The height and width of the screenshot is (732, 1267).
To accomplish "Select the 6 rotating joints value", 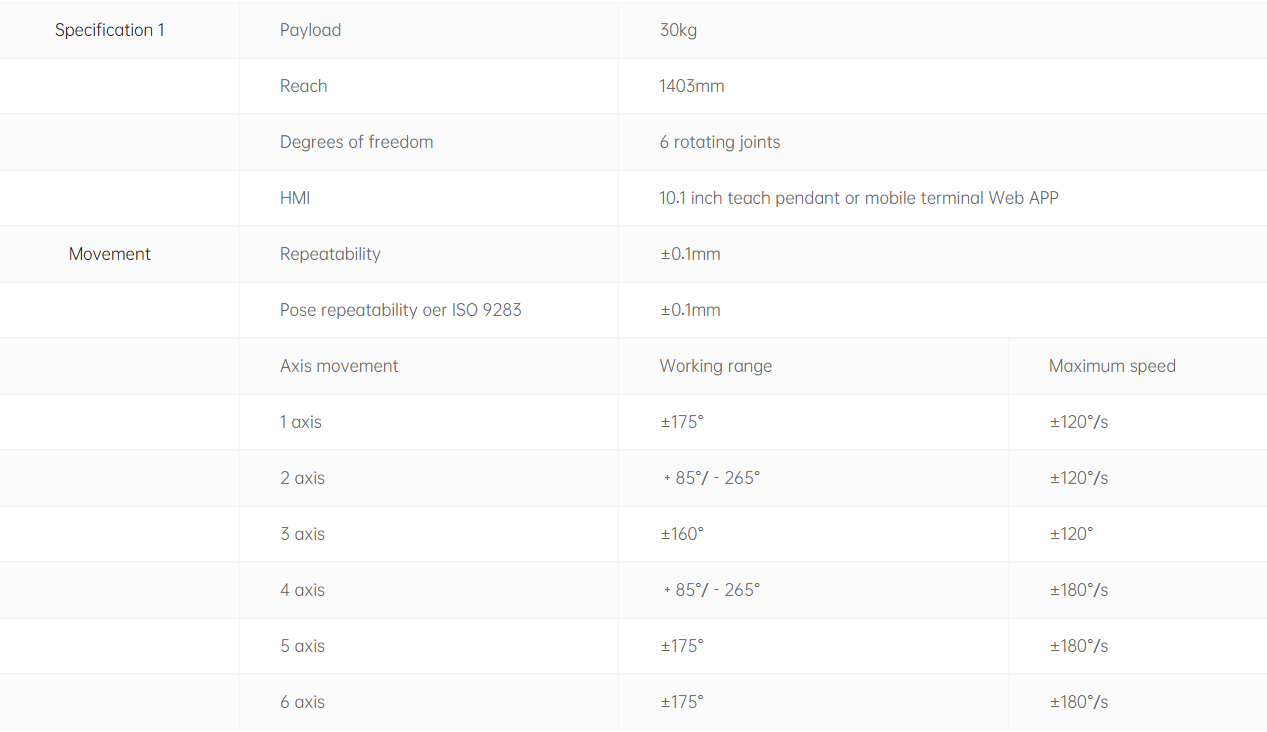I will pyautogui.click(x=720, y=142).
